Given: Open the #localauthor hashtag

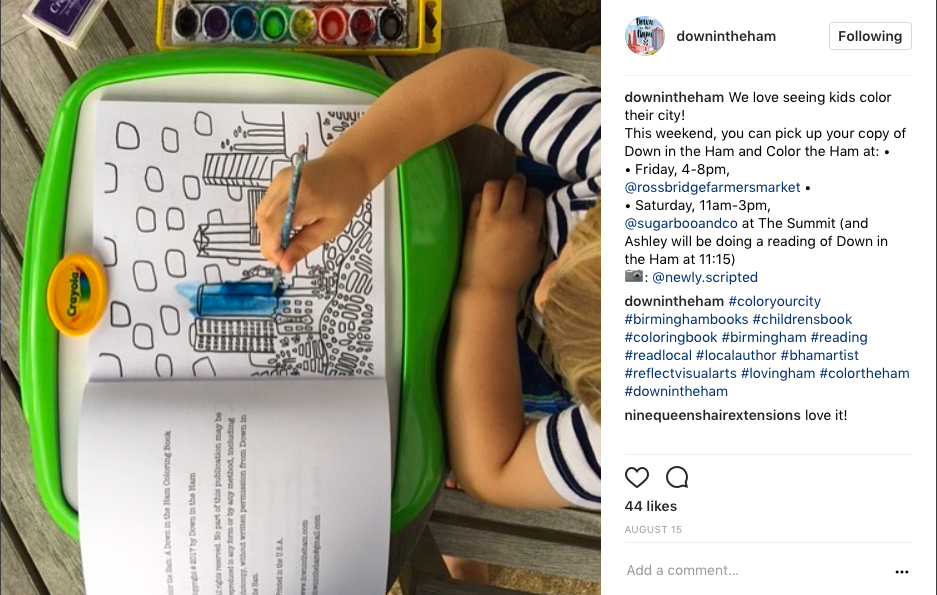Looking at the screenshot, I should 736,355.
